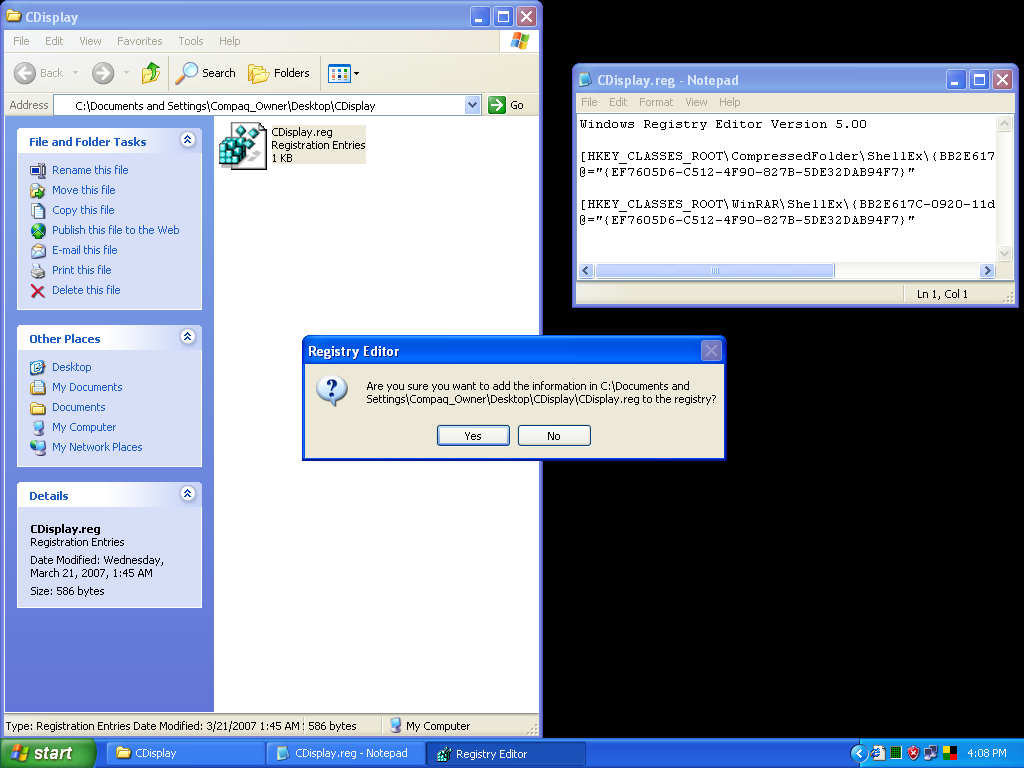Screen dimensions: 1024x768
Task: Collapse the Other Places panel
Action: [187, 337]
